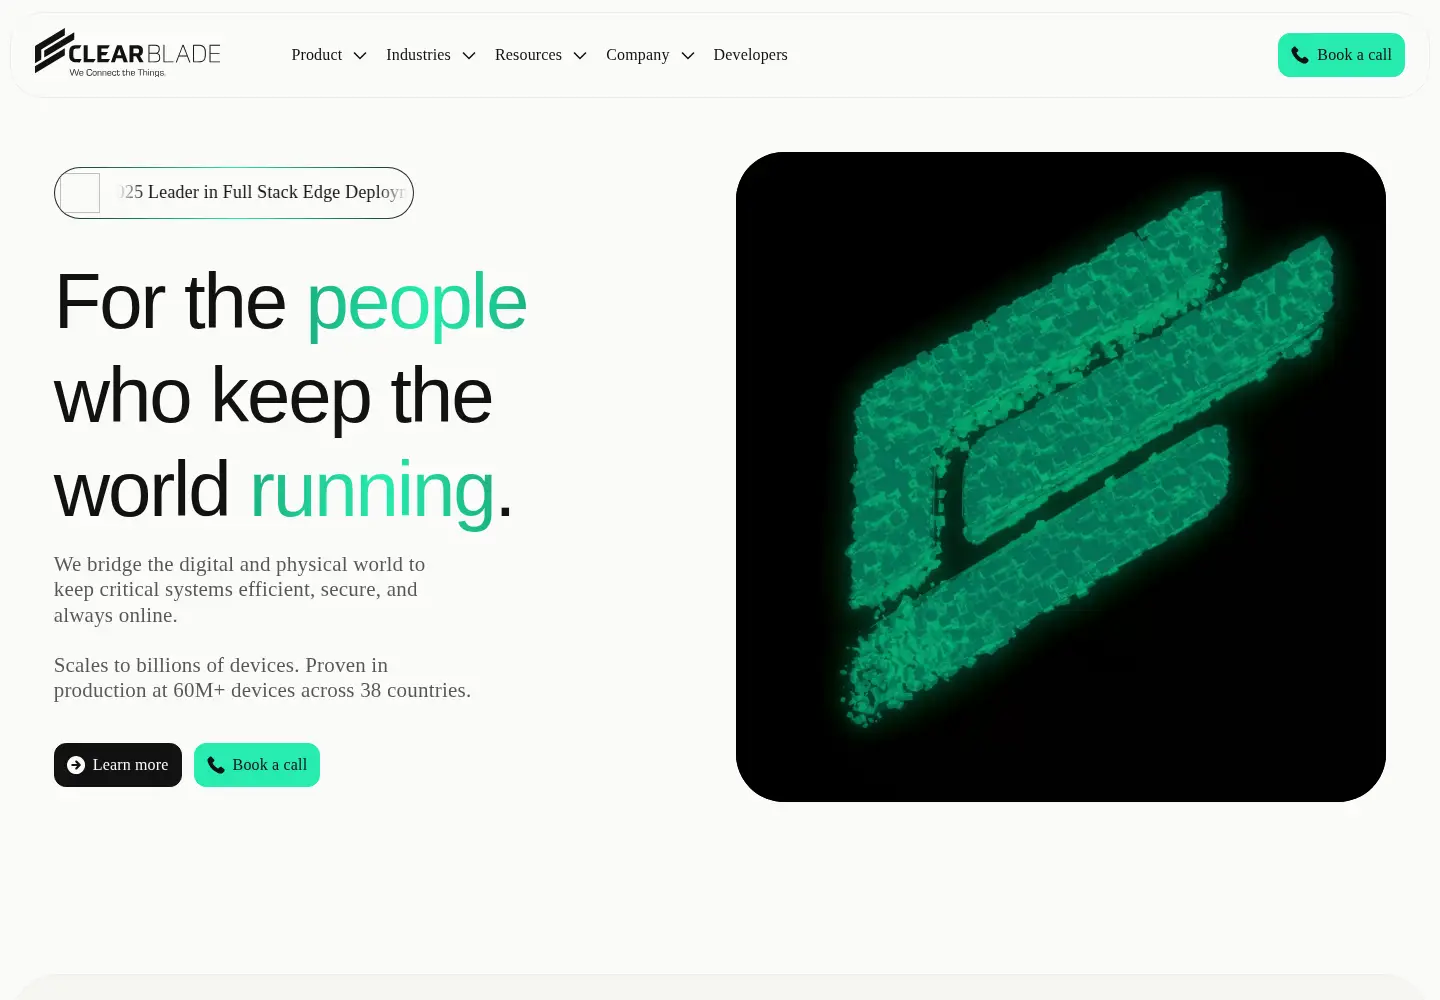Click the Leader in Full Stack Edge badge
Image resolution: width=1440 pixels, height=1000 pixels.
(x=234, y=193)
